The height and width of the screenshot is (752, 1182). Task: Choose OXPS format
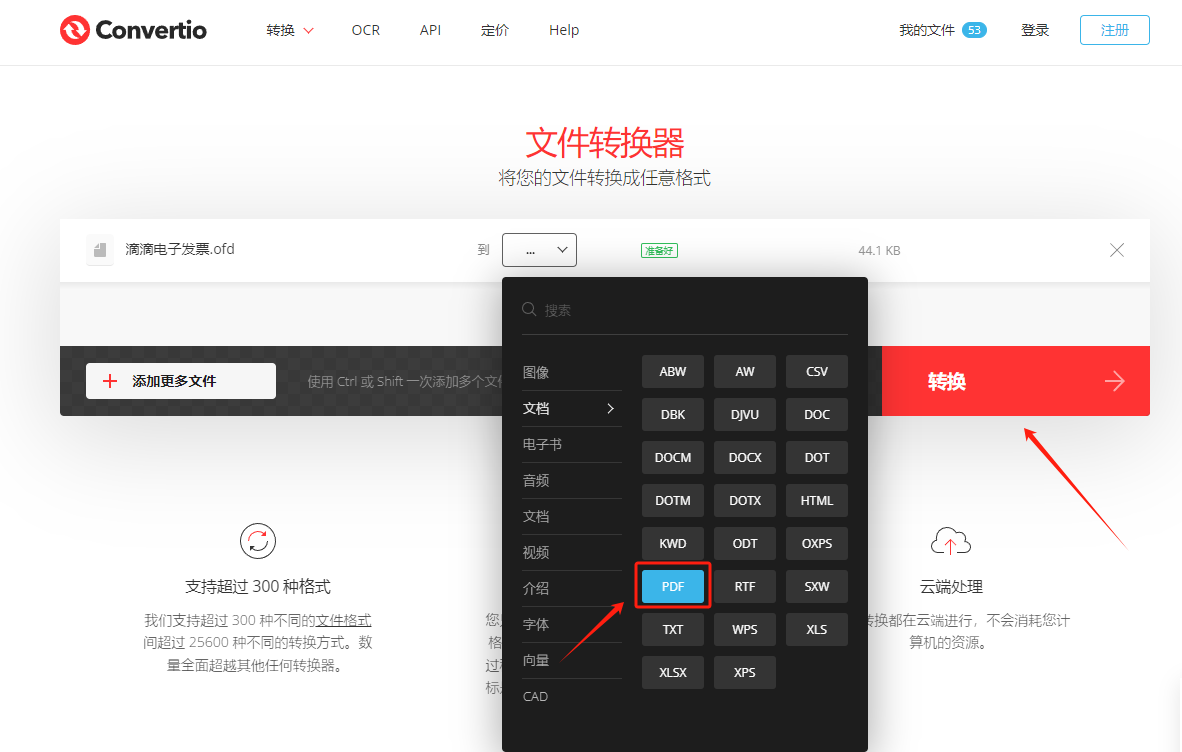[x=816, y=543]
